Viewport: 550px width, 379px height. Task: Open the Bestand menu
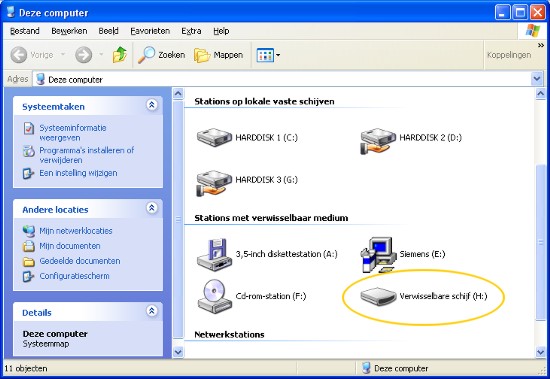25,31
